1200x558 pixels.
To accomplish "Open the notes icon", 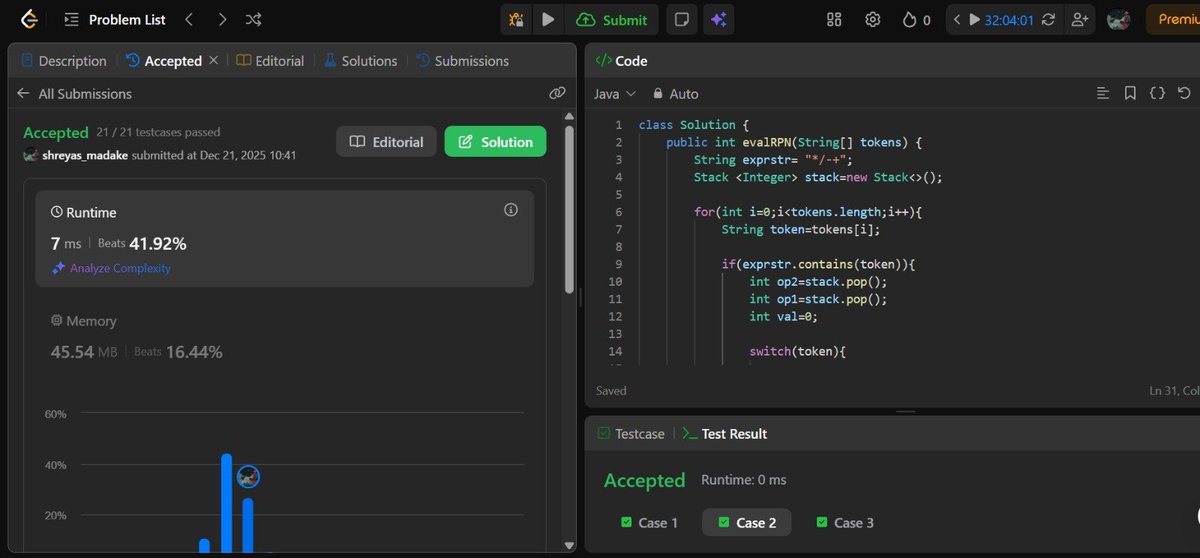I will pos(681,19).
